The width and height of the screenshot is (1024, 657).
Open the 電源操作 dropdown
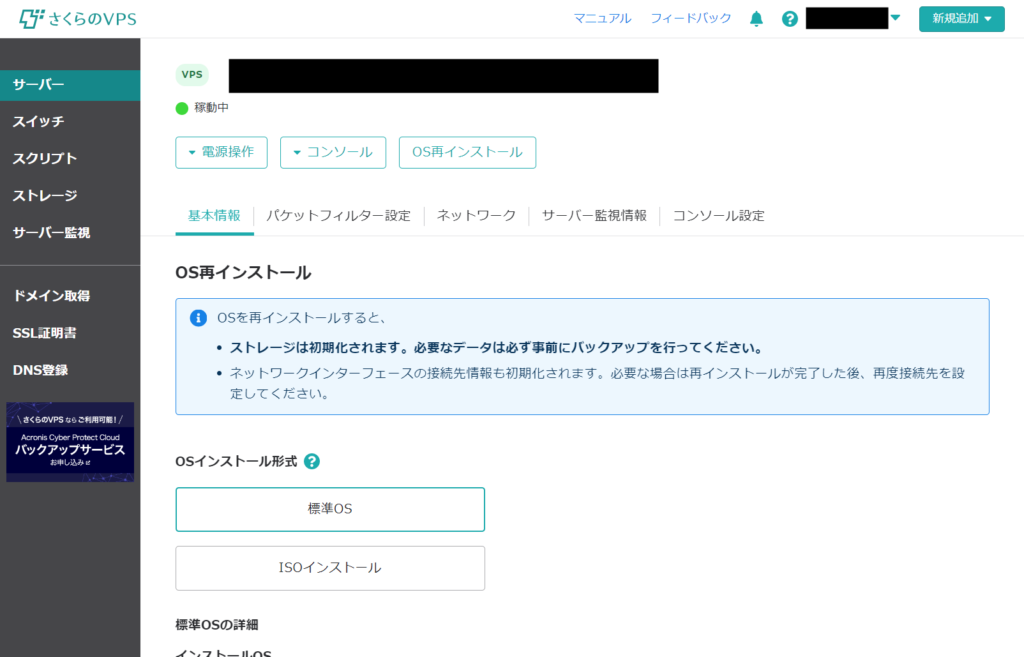pyautogui.click(x=221, y=152)
